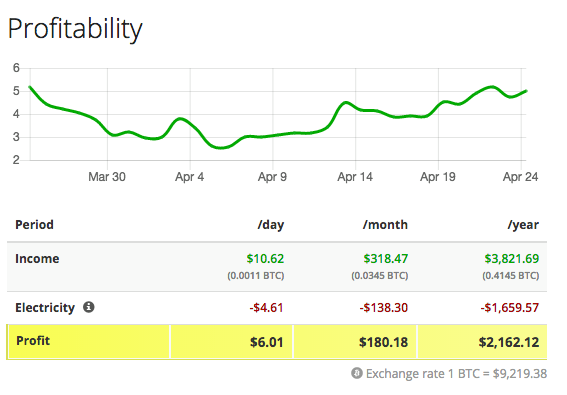
Task: Click the Electricity info icon
Action: coord(89,307)
